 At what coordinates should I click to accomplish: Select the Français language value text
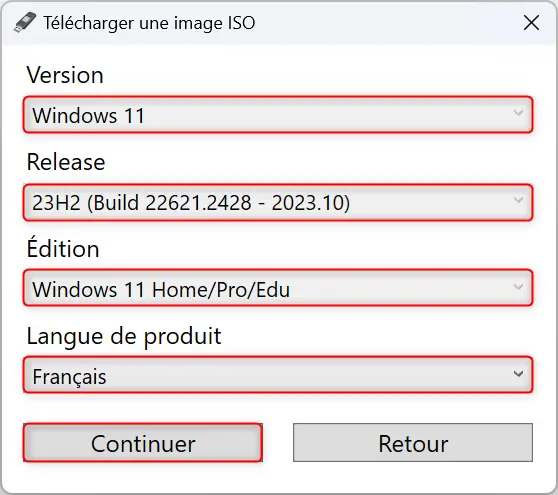[69, 377]
